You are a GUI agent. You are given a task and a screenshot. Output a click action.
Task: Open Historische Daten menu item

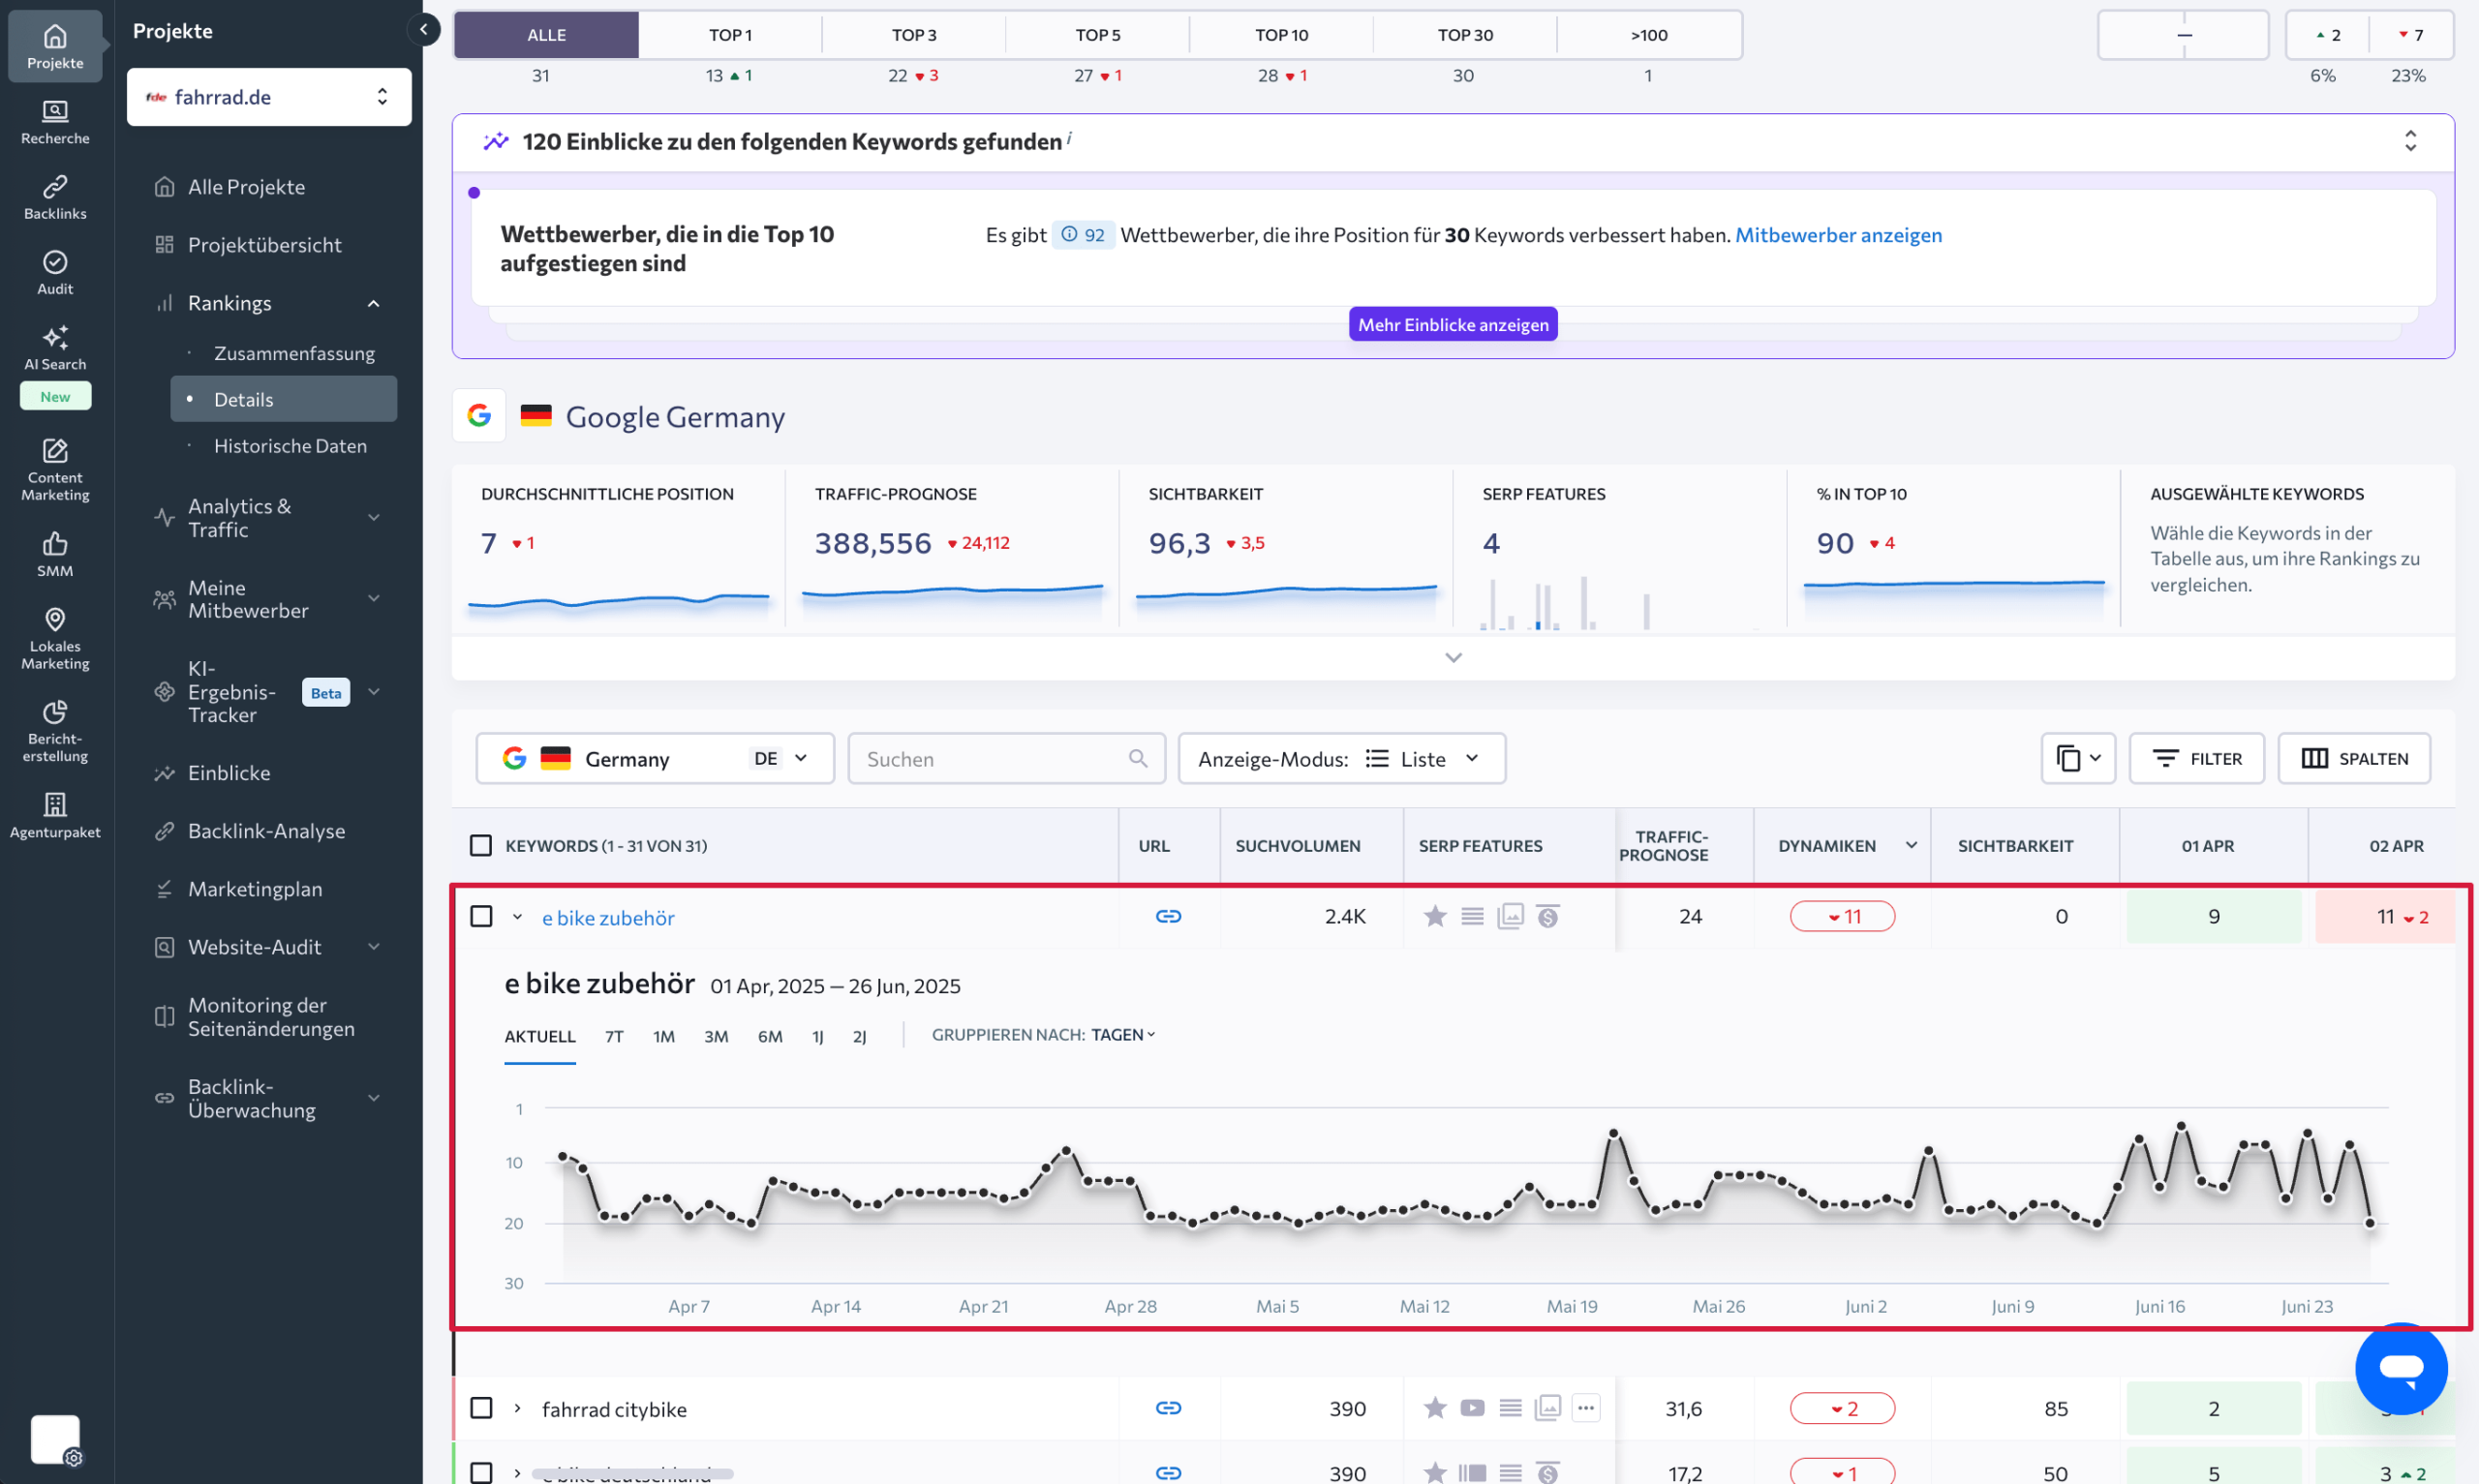pyautogui.click(x=290, y=446)
